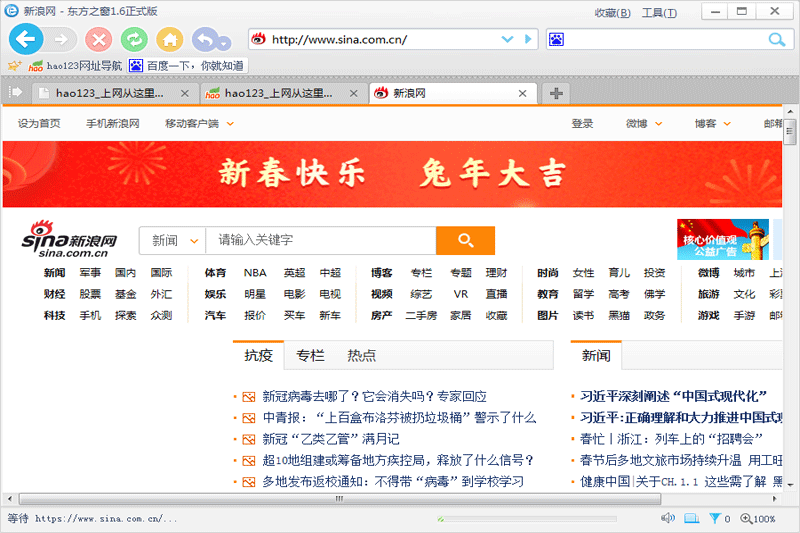This screenshot has height=533, width=800.
Task: Open headline 习近平深刻阐述"中国式现代化"
Action: point(673,396)
